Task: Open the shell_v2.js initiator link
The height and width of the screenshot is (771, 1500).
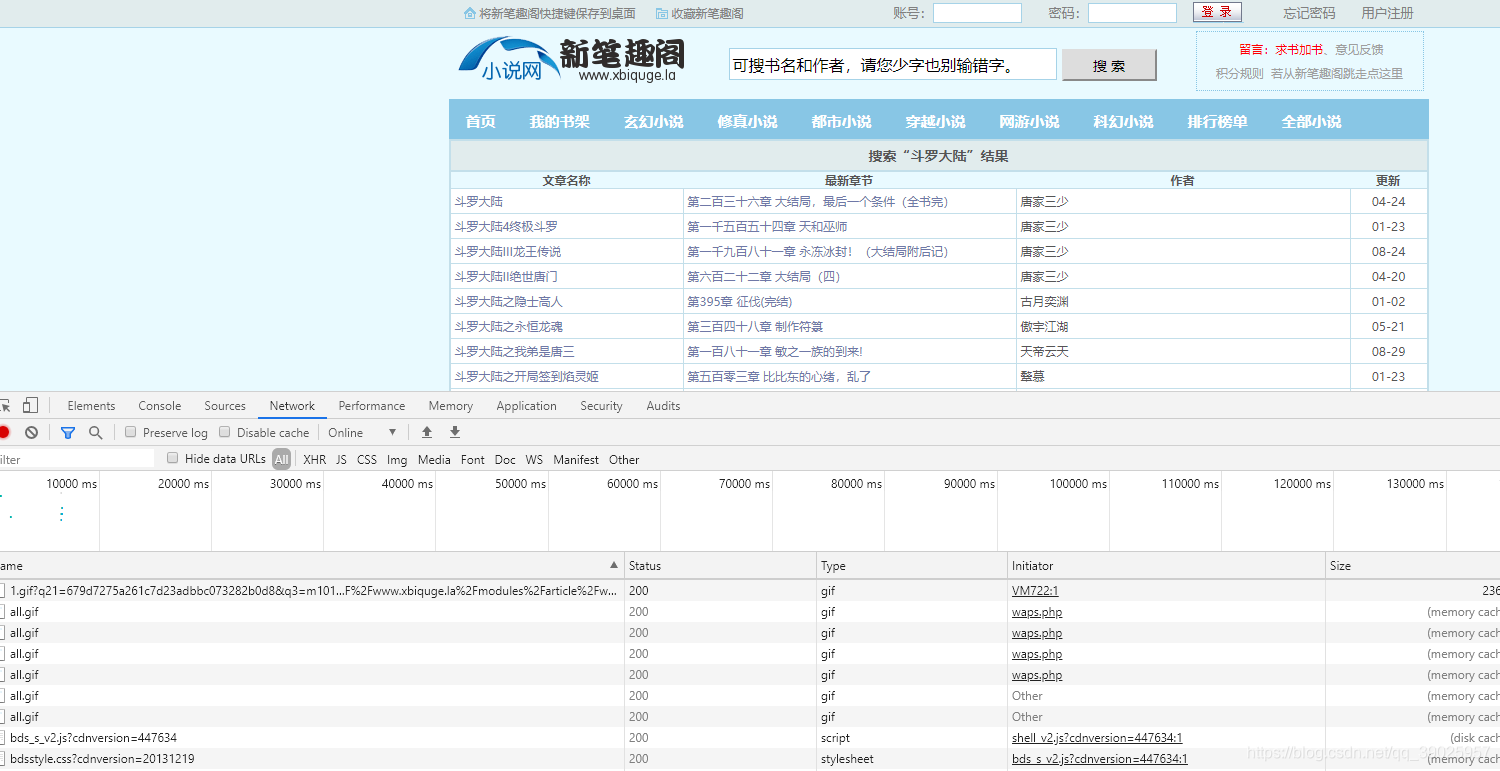Action: tap(1097, 738)
